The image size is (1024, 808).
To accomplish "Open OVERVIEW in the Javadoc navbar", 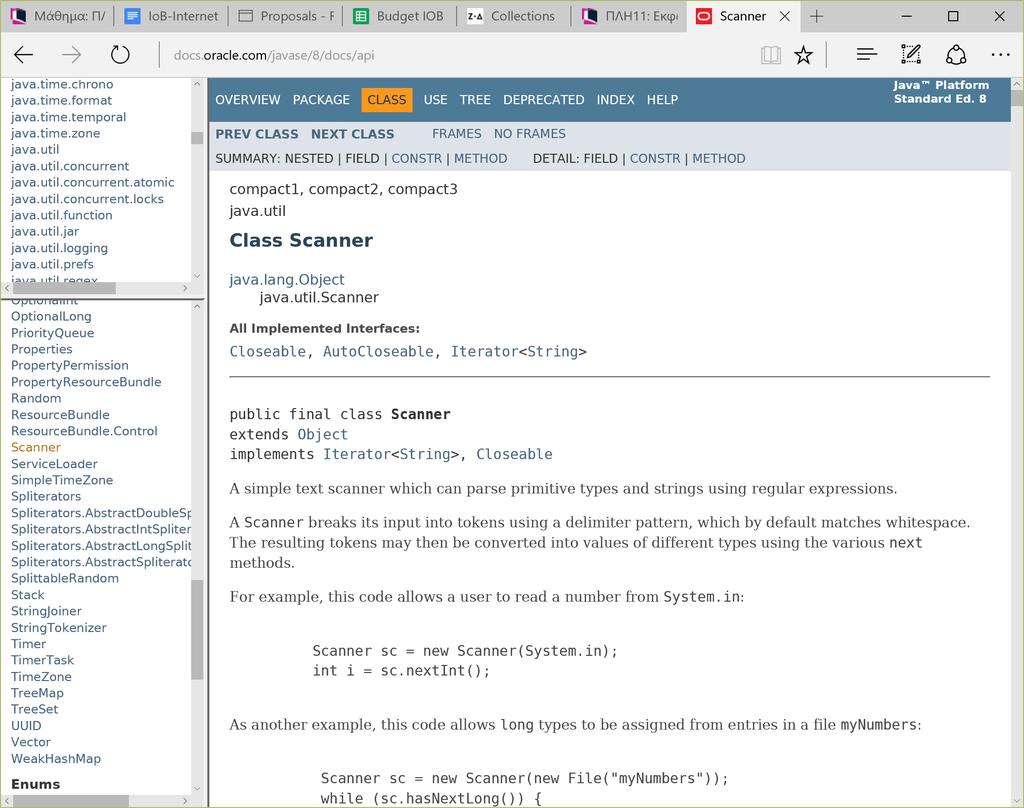I will [248, 100].
